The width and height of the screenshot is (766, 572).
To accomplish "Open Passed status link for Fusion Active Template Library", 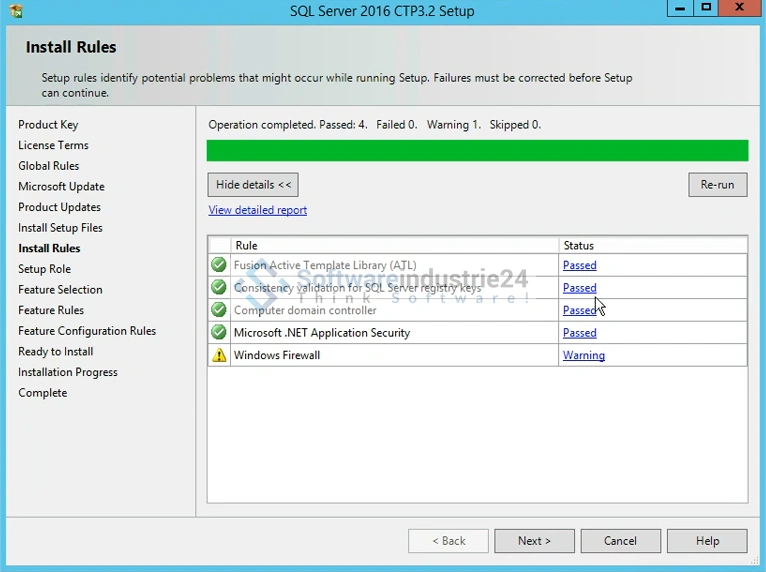I will pos(579,265).
